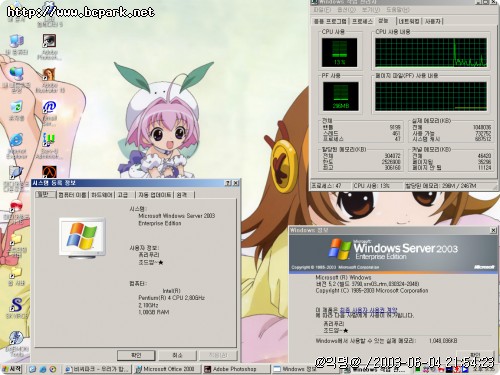Open the end-user license agreement link
The image size is (500, 375).
click(368, 310)
